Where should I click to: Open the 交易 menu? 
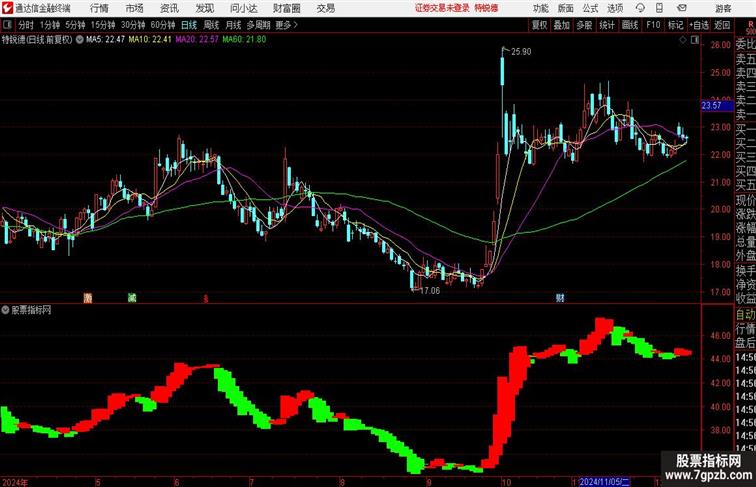[325, 8]
